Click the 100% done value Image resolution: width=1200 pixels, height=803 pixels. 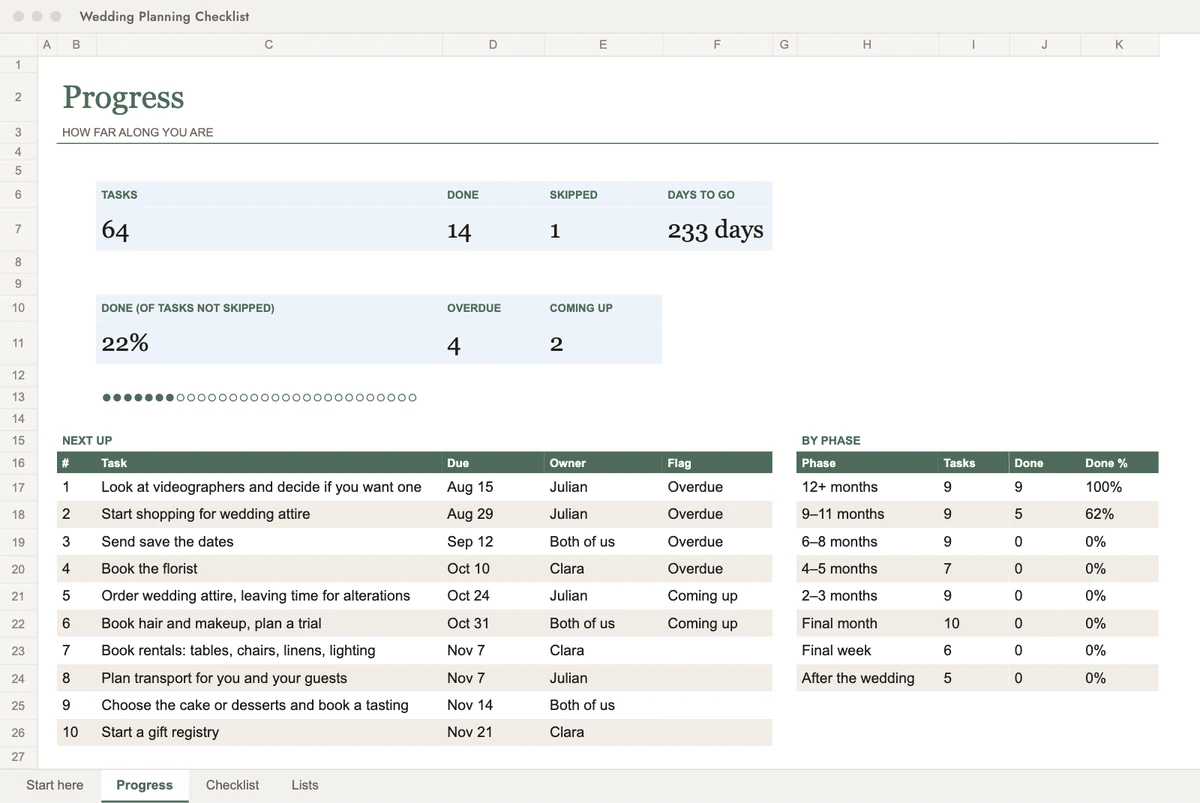(x=1104, y=487)
